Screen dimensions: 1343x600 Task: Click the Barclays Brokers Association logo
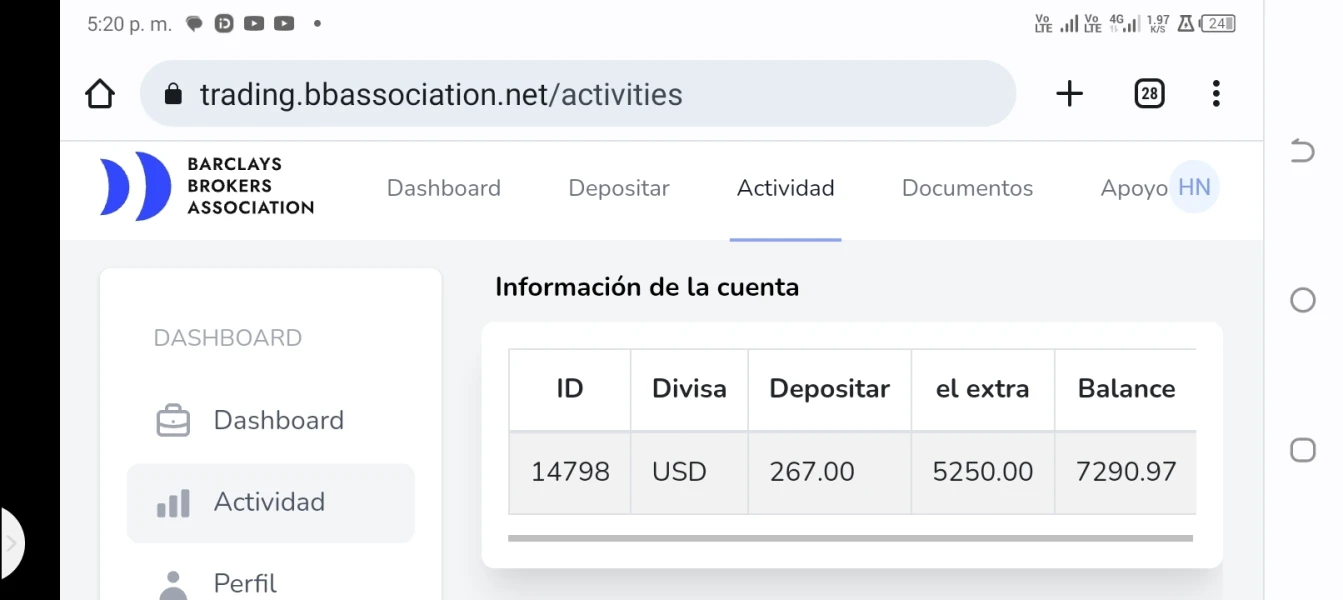point(207,186)
